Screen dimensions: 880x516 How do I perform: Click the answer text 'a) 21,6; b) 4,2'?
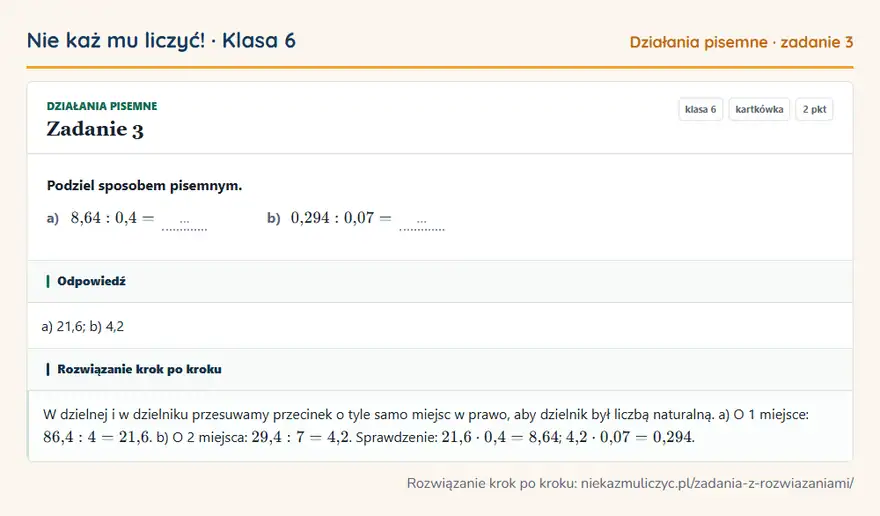[x=82, y=327]
